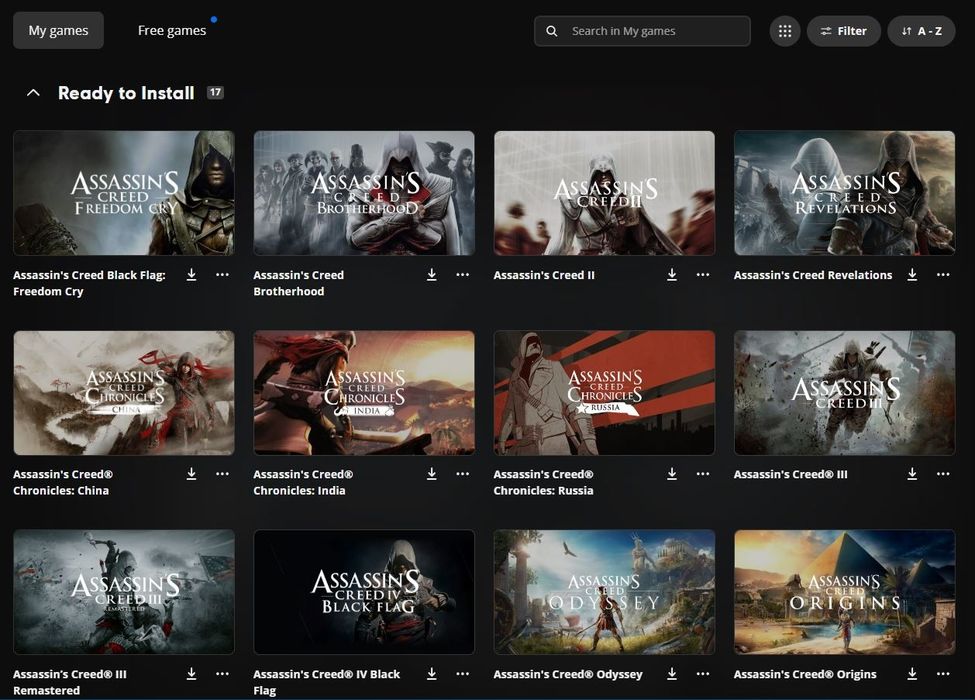Open more options for Assassin's Creed II
This screenshot has height=700, width=975.
pyautogui.click(x=703, y=275)
